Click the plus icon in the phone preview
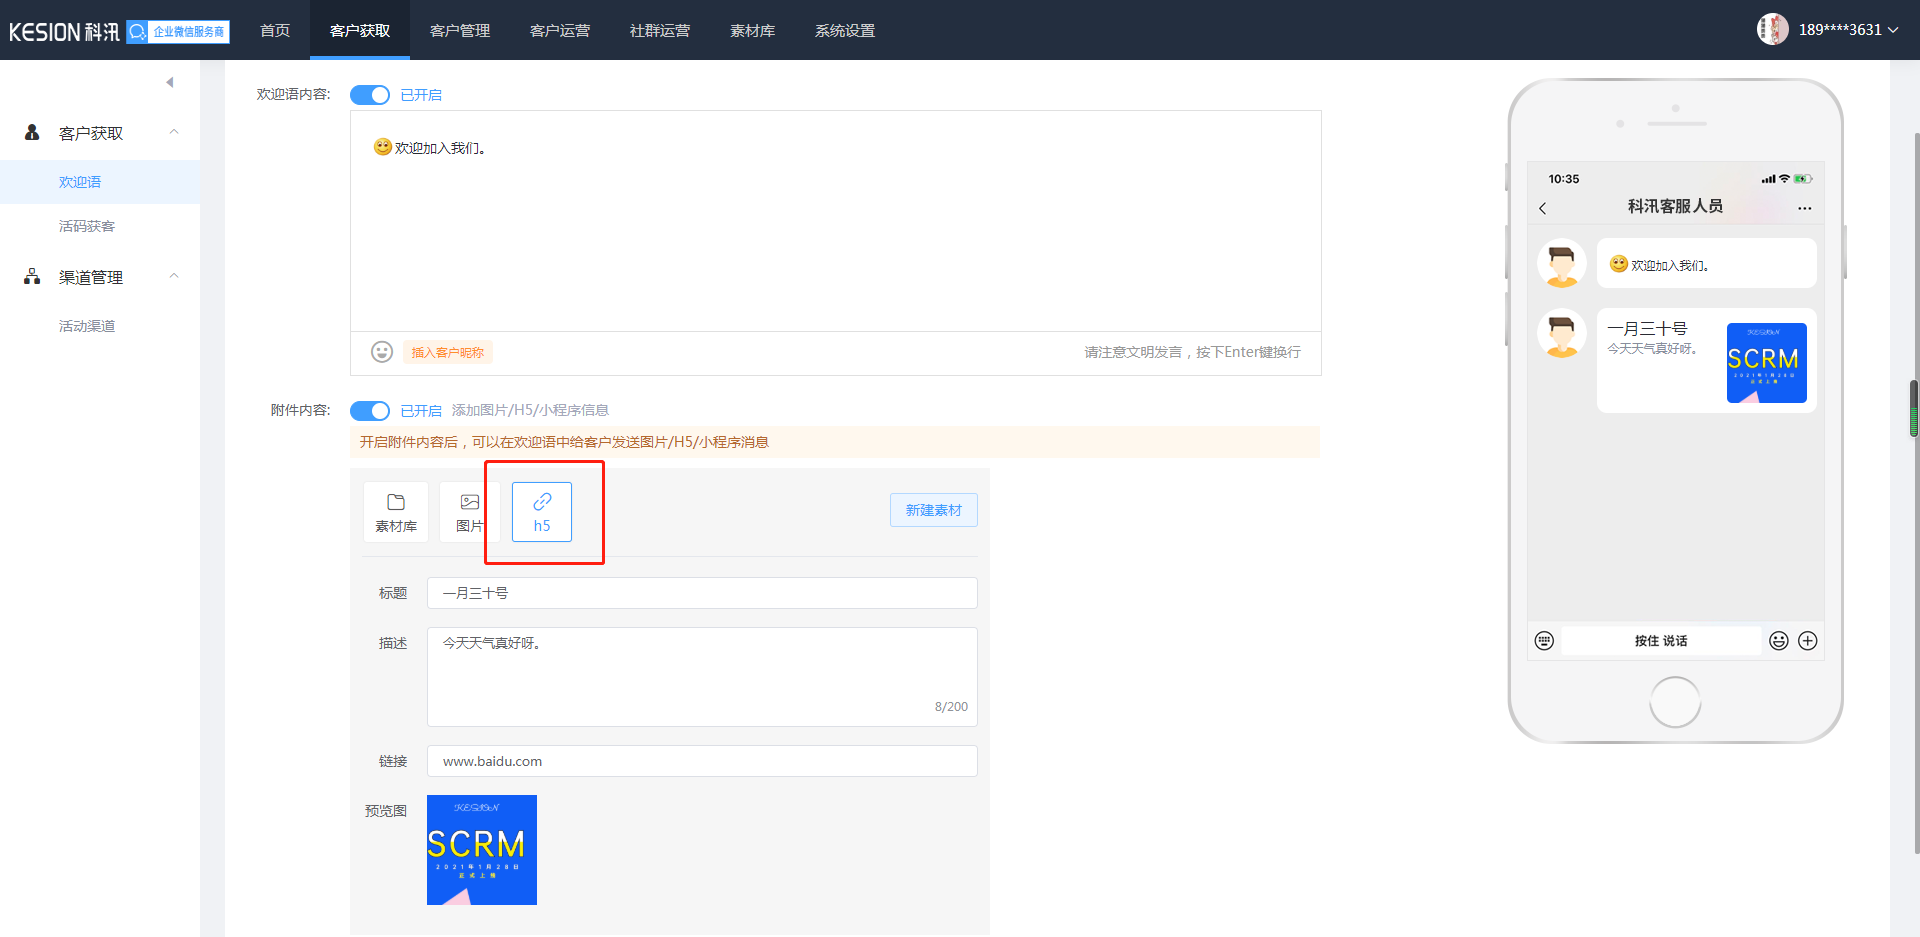Screen dimensions: 1920x937 pyautogui.click(x=1808, y=641)
